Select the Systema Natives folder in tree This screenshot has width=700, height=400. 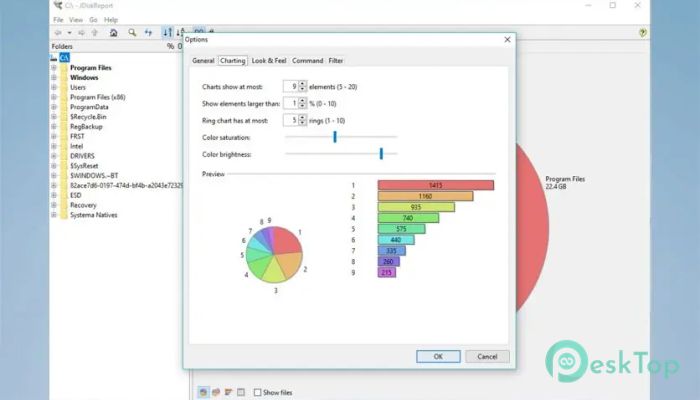tap(93, 215)
